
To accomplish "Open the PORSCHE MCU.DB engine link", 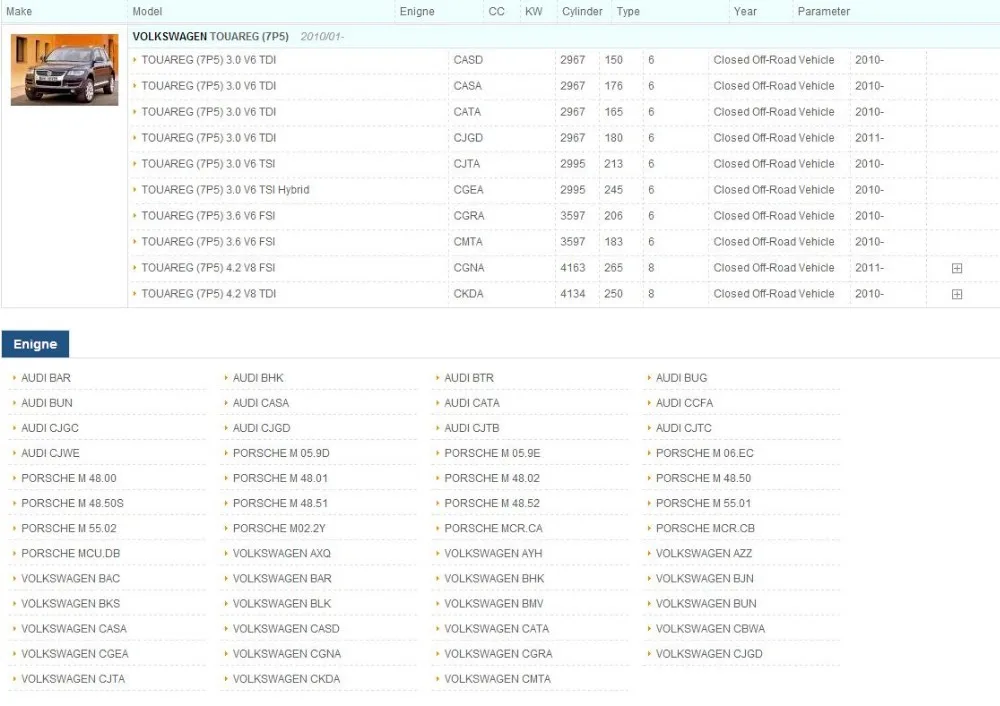I will [x=71, y=554].
